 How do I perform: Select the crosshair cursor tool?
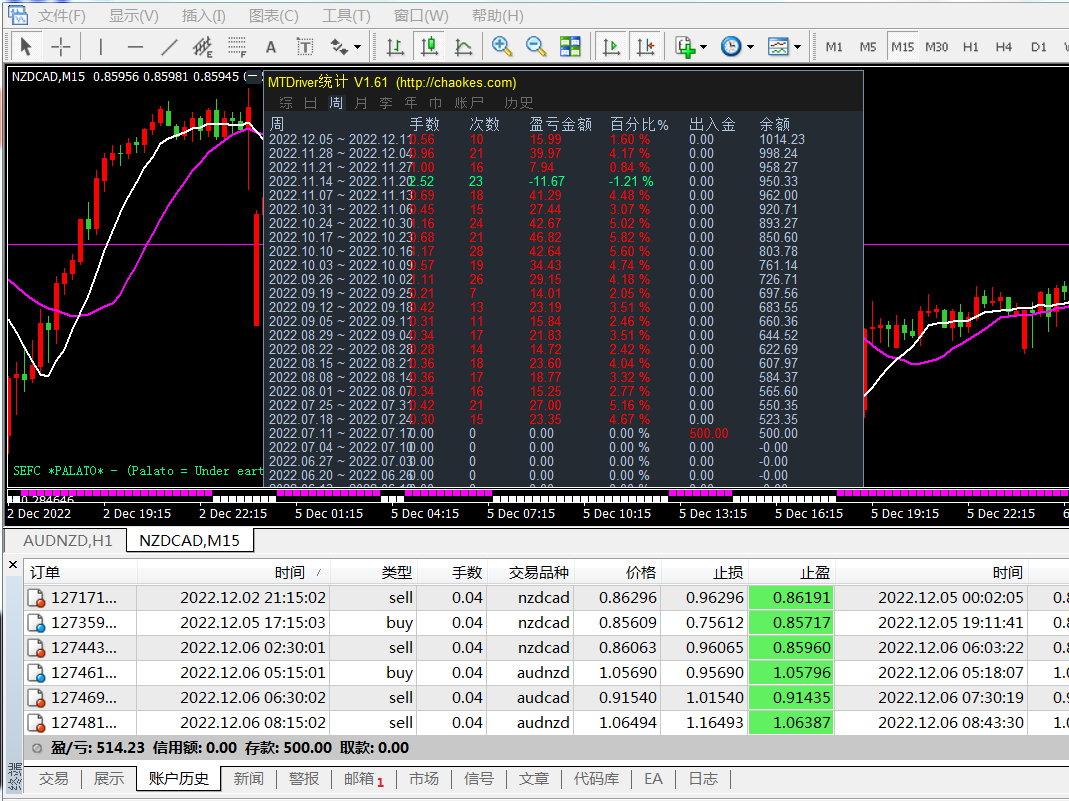pyautogui.click(x=61, y=47)
